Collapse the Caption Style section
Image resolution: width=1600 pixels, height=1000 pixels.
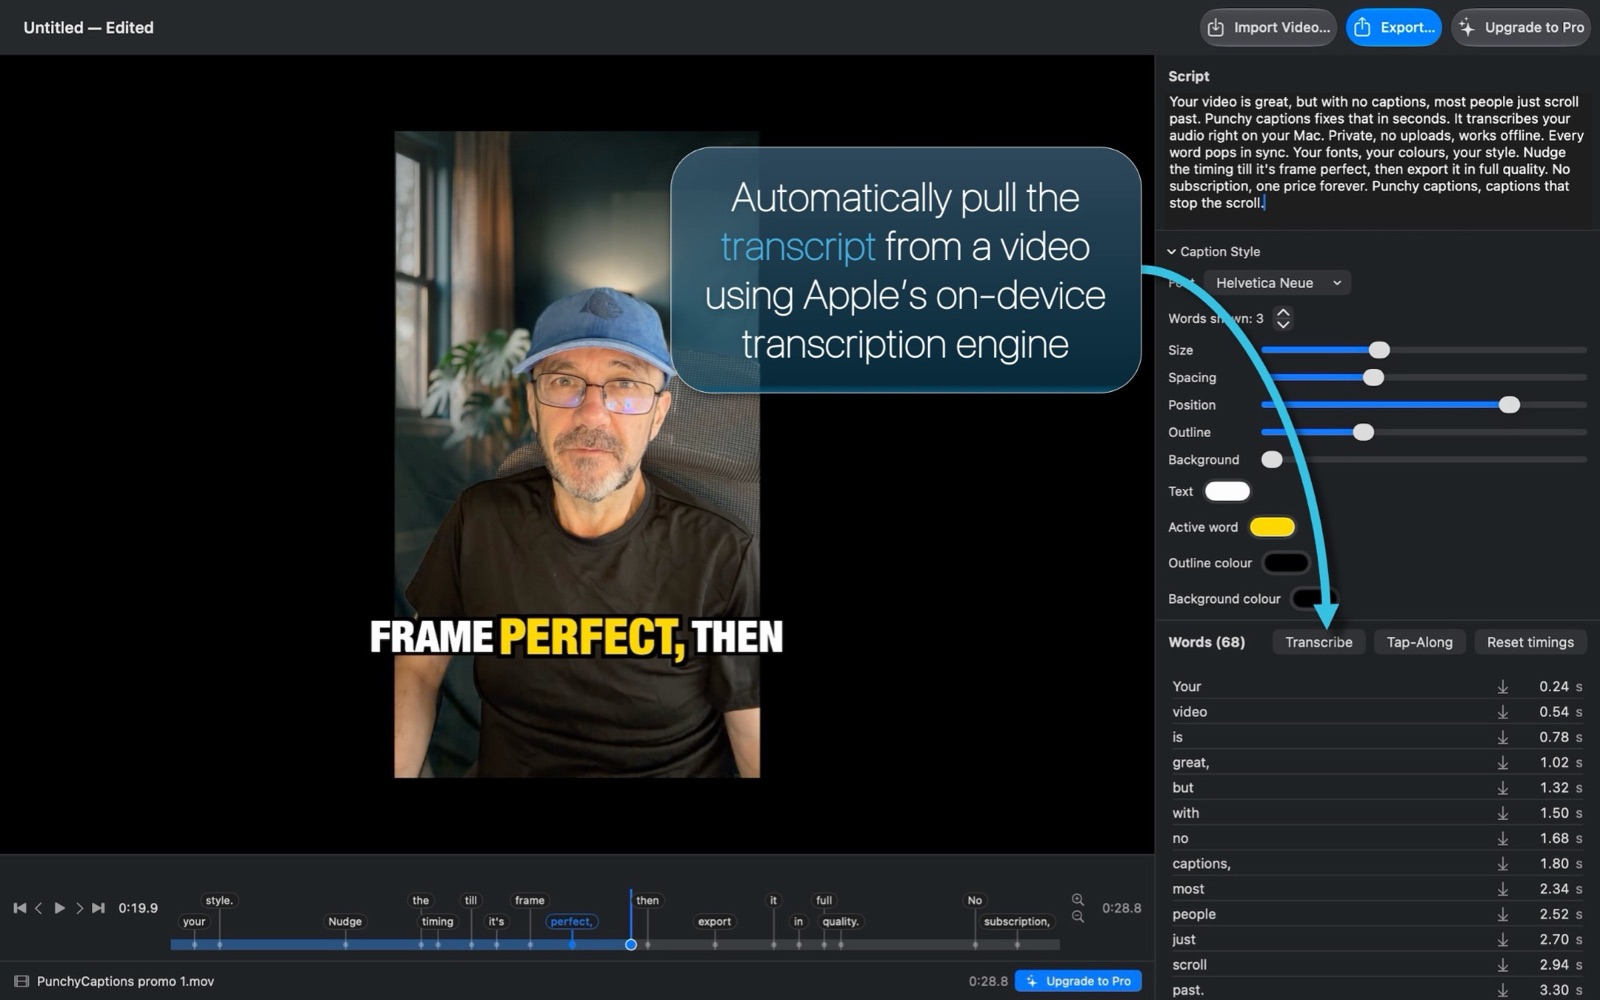[x=1171, y=252]
